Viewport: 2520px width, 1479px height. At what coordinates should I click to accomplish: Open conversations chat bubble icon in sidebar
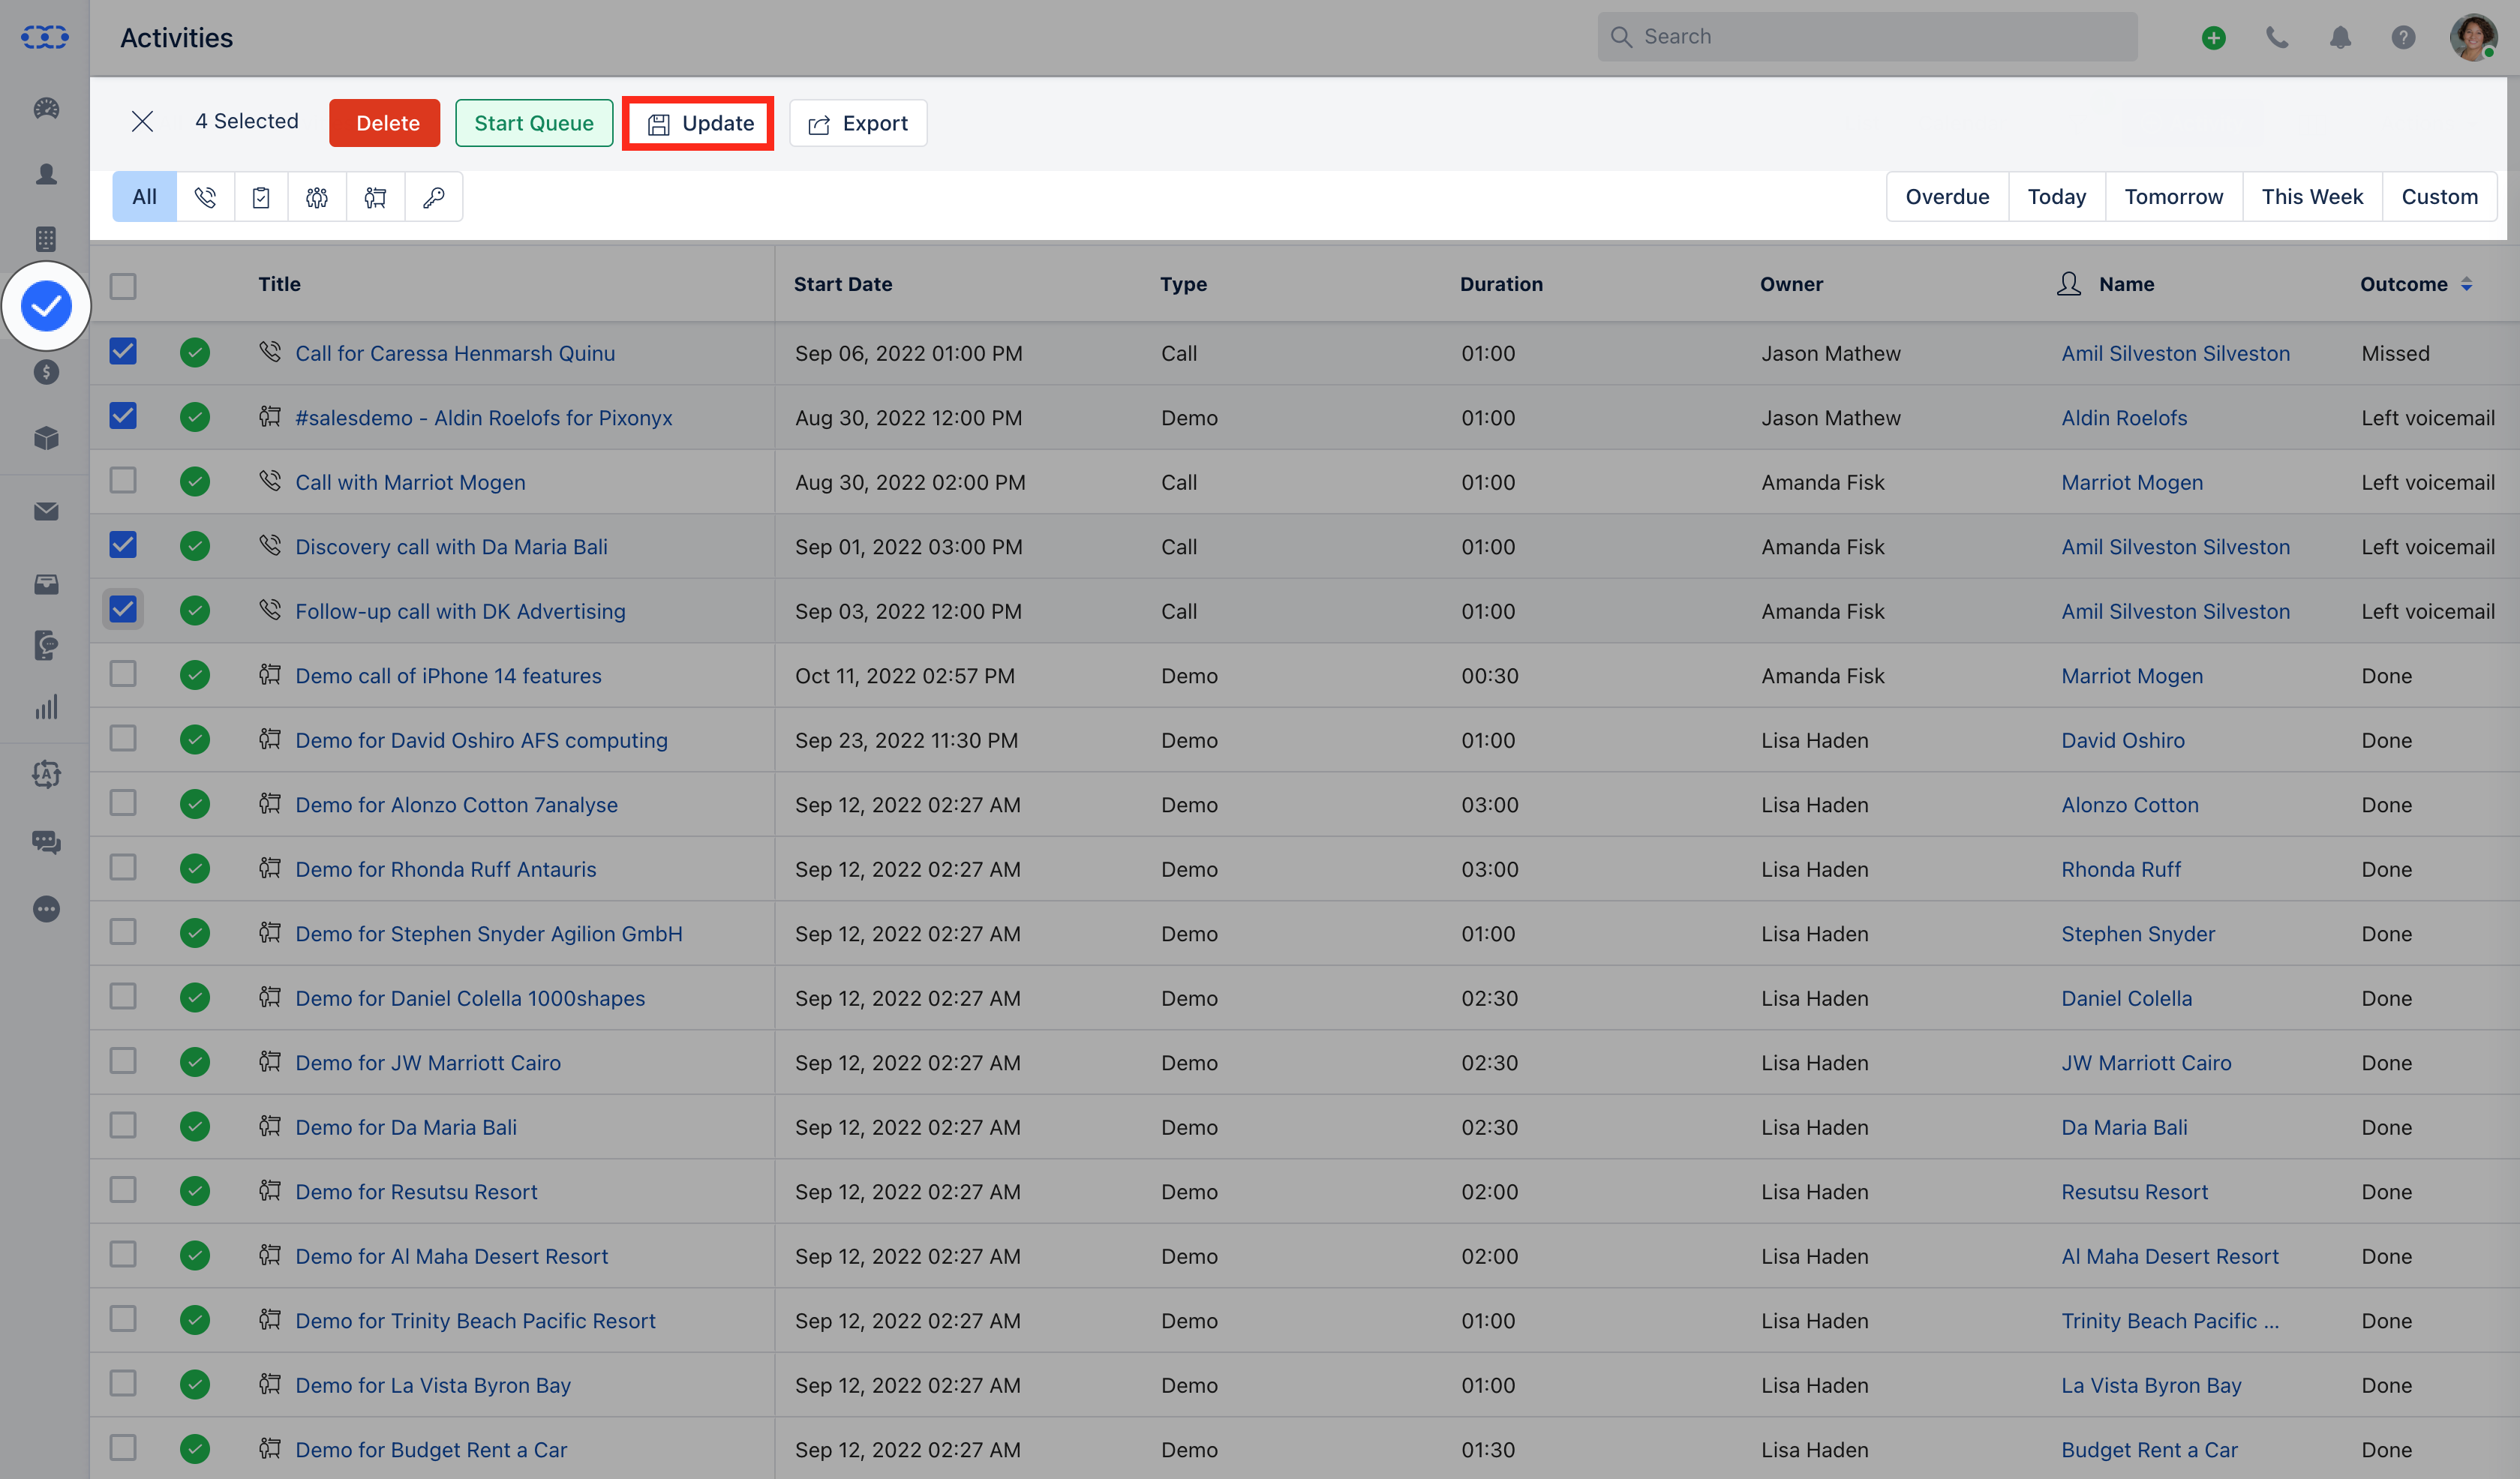pos(46,842)
